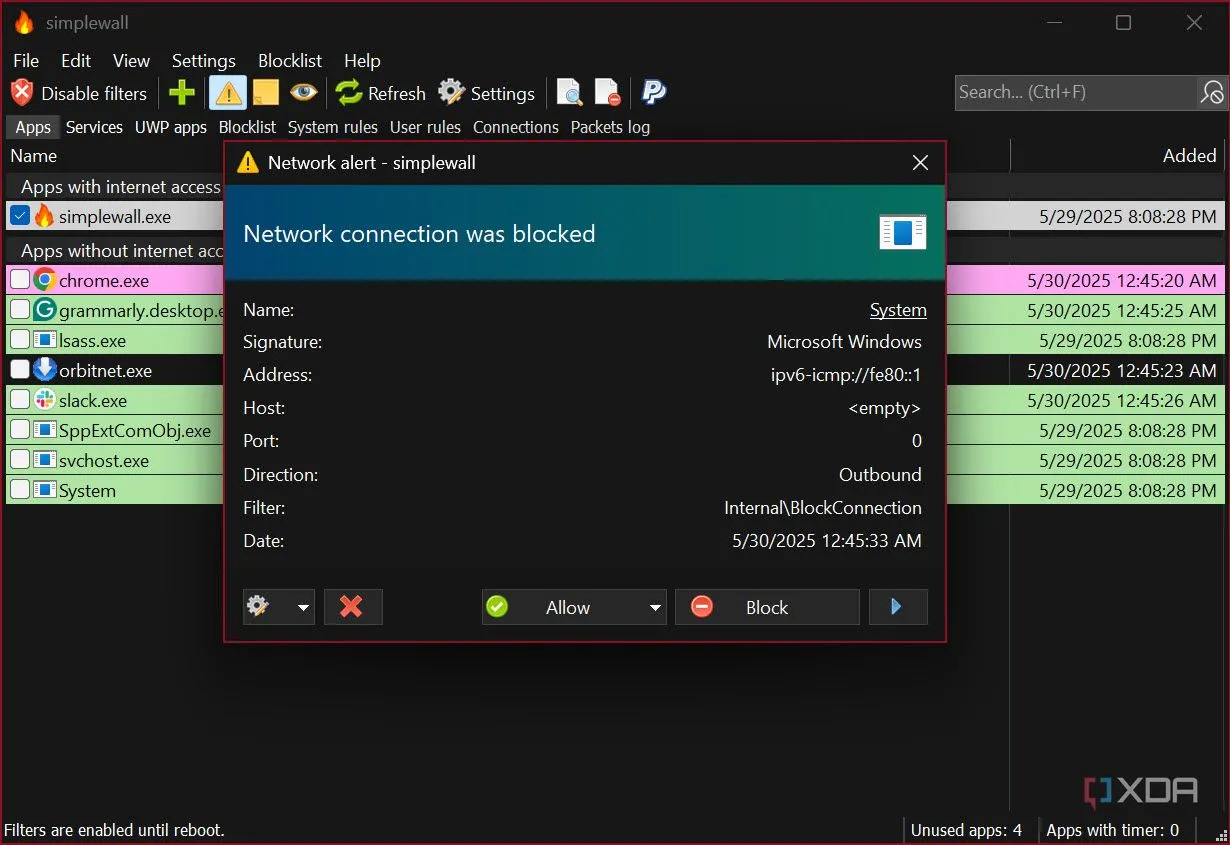Viewport: 1230px width, 845px height.
Task: Switch to the Connections tab
Action: [x=516, y=127]
